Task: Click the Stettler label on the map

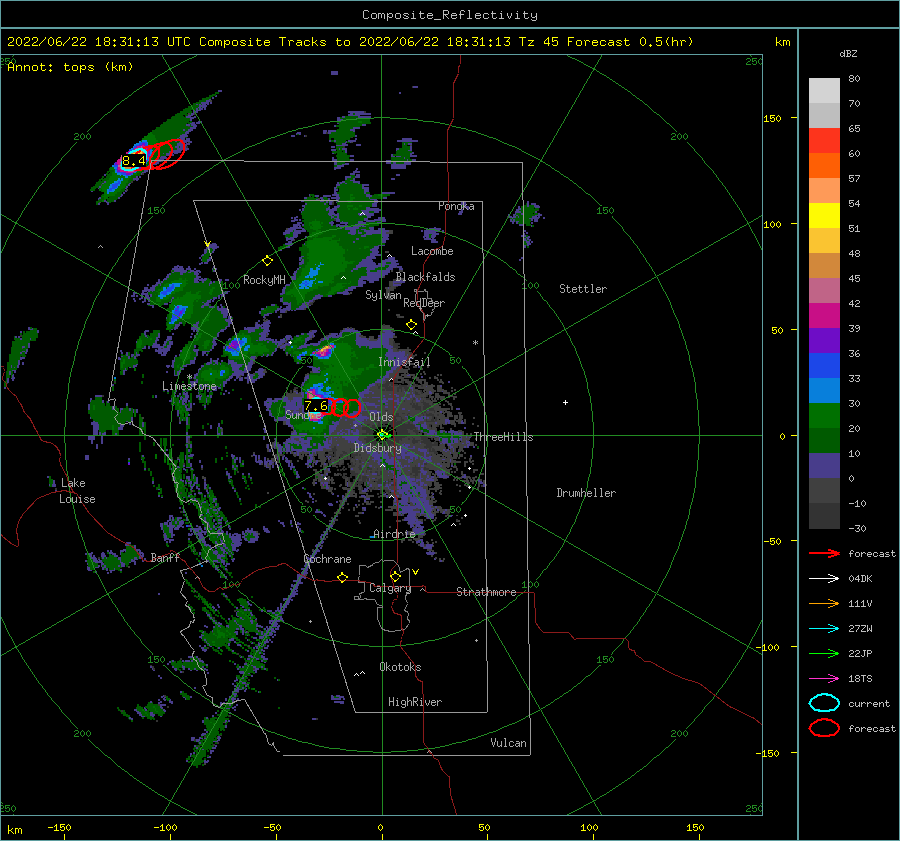Action: coord(583,289)
